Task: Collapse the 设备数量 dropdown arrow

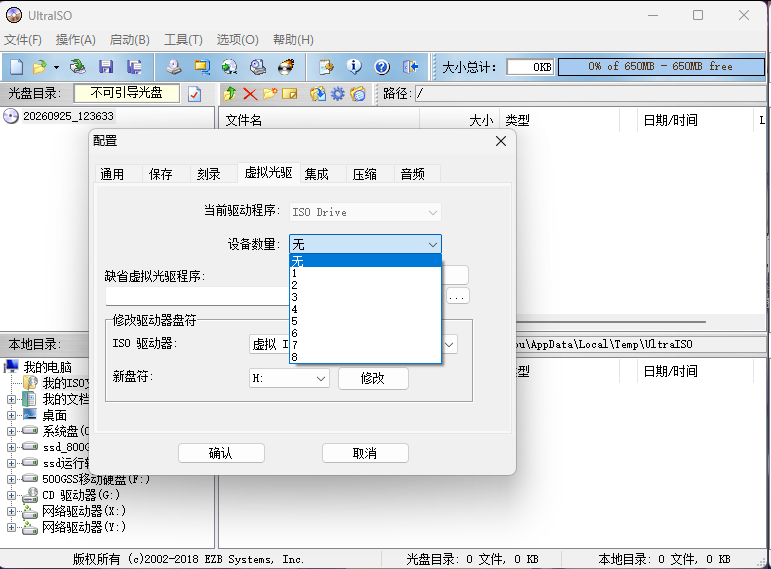Action: [x=432, y=244]
